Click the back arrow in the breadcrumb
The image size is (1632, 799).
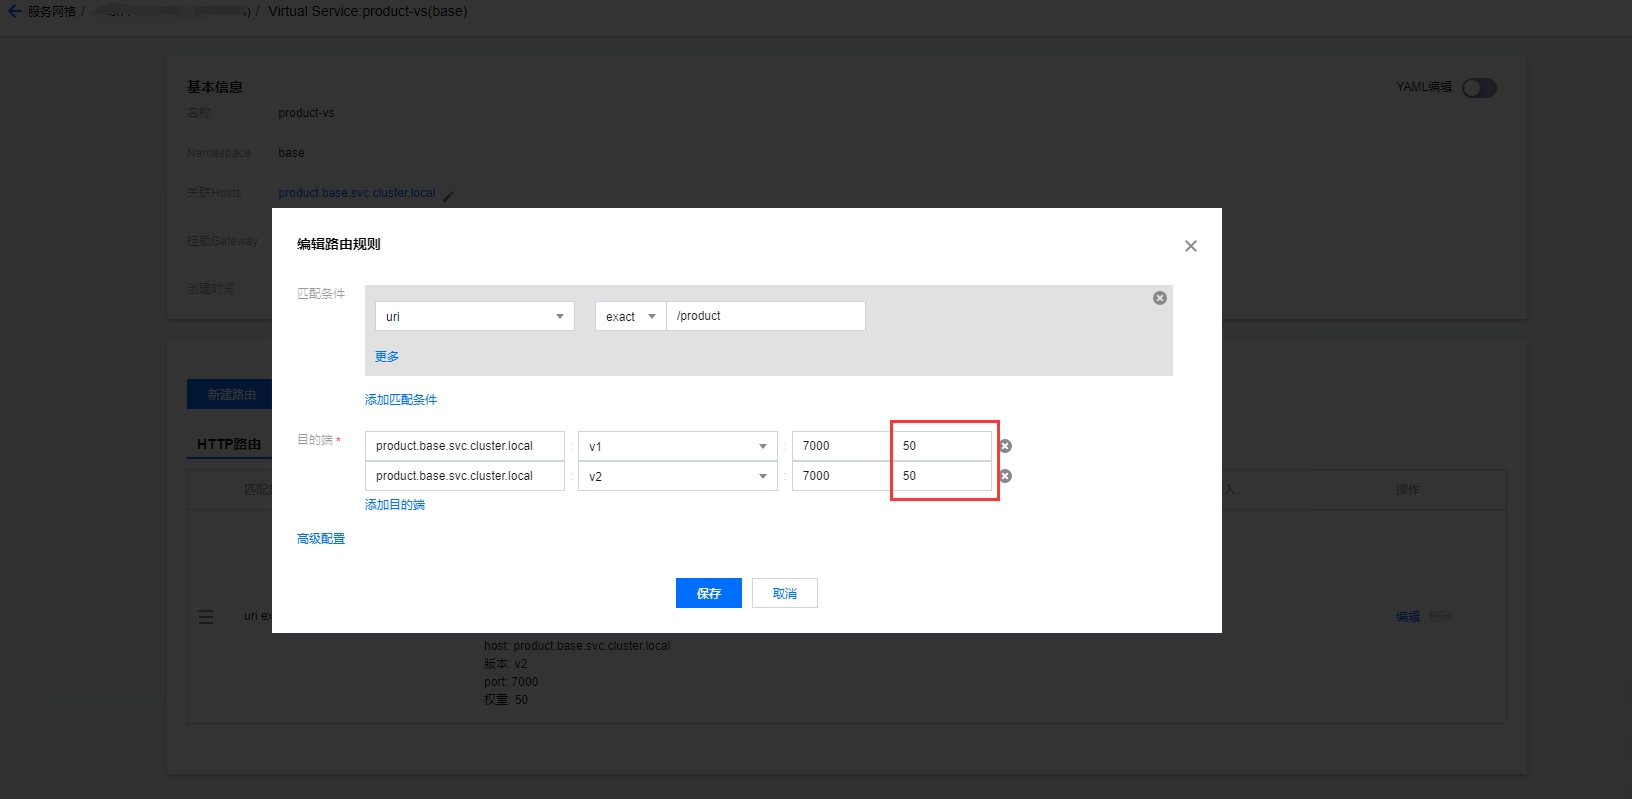click(14, 11)
